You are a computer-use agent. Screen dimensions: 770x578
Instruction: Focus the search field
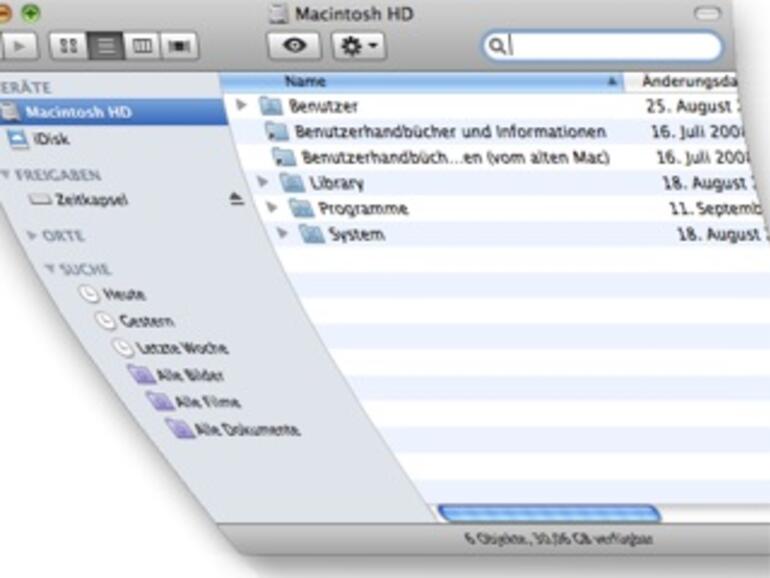click(602, 46)
